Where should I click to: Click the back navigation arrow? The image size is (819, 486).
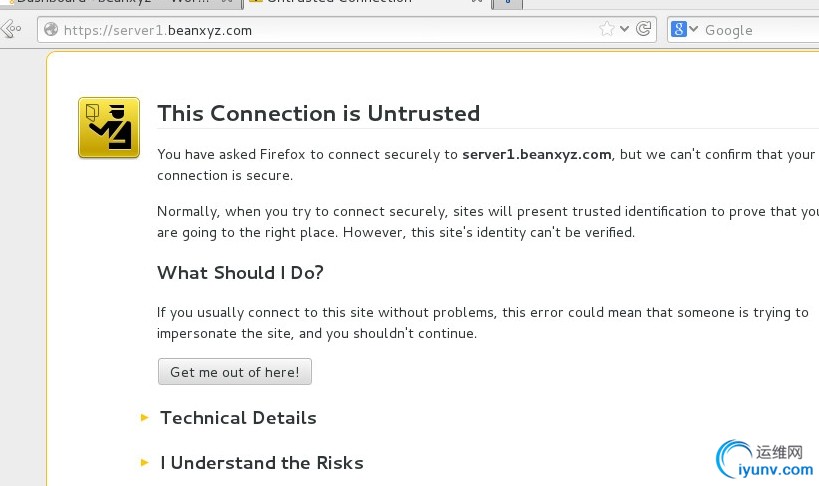[x=11, y=29]
